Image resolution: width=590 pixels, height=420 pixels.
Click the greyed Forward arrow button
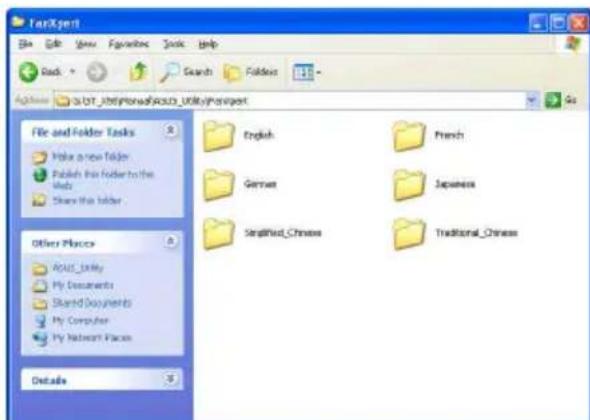[97, 72]
